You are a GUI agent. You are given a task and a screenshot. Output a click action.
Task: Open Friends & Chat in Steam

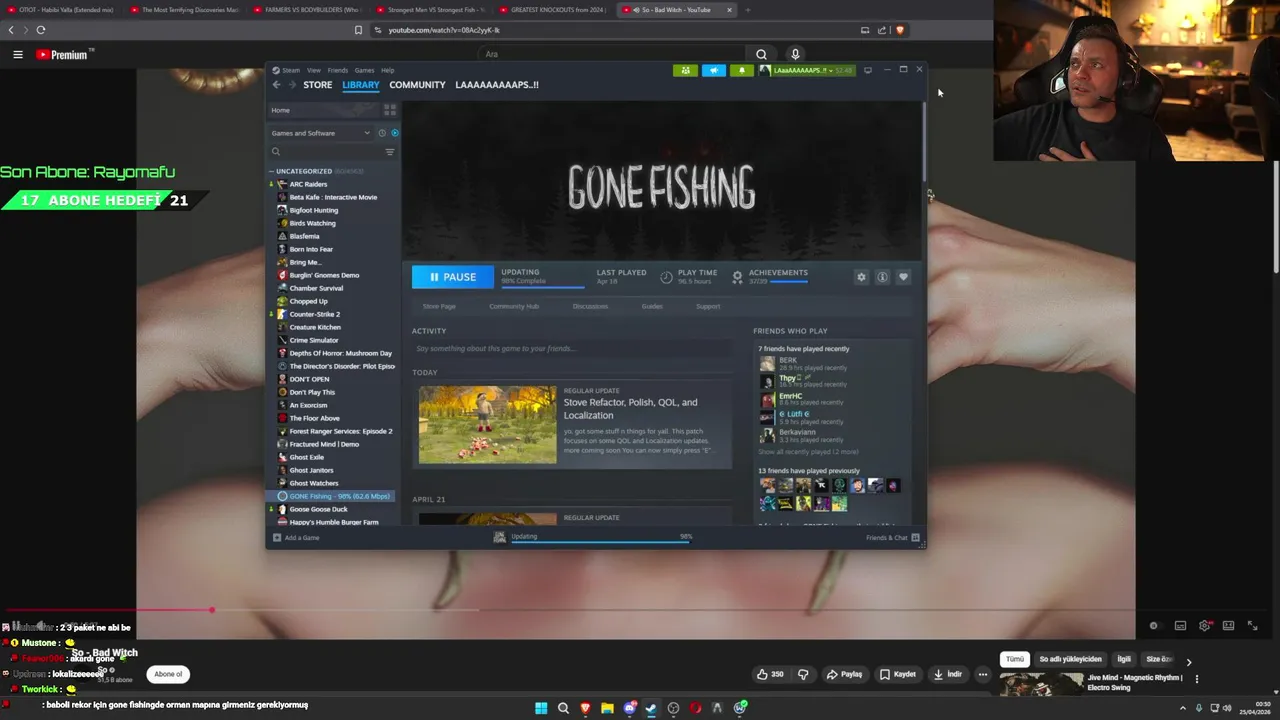893,537
